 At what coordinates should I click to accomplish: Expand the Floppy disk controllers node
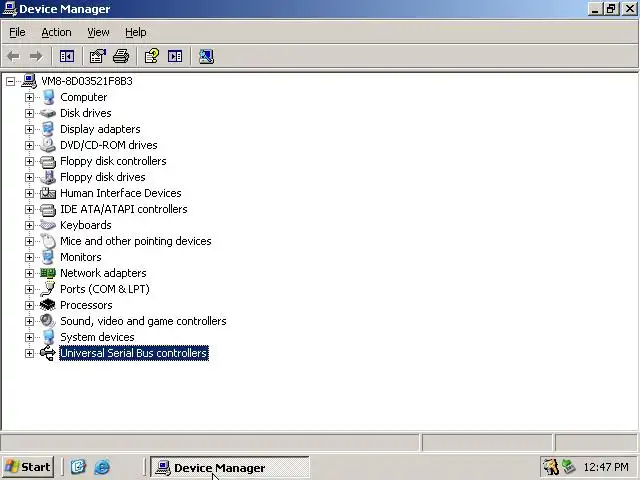point(29,161)
